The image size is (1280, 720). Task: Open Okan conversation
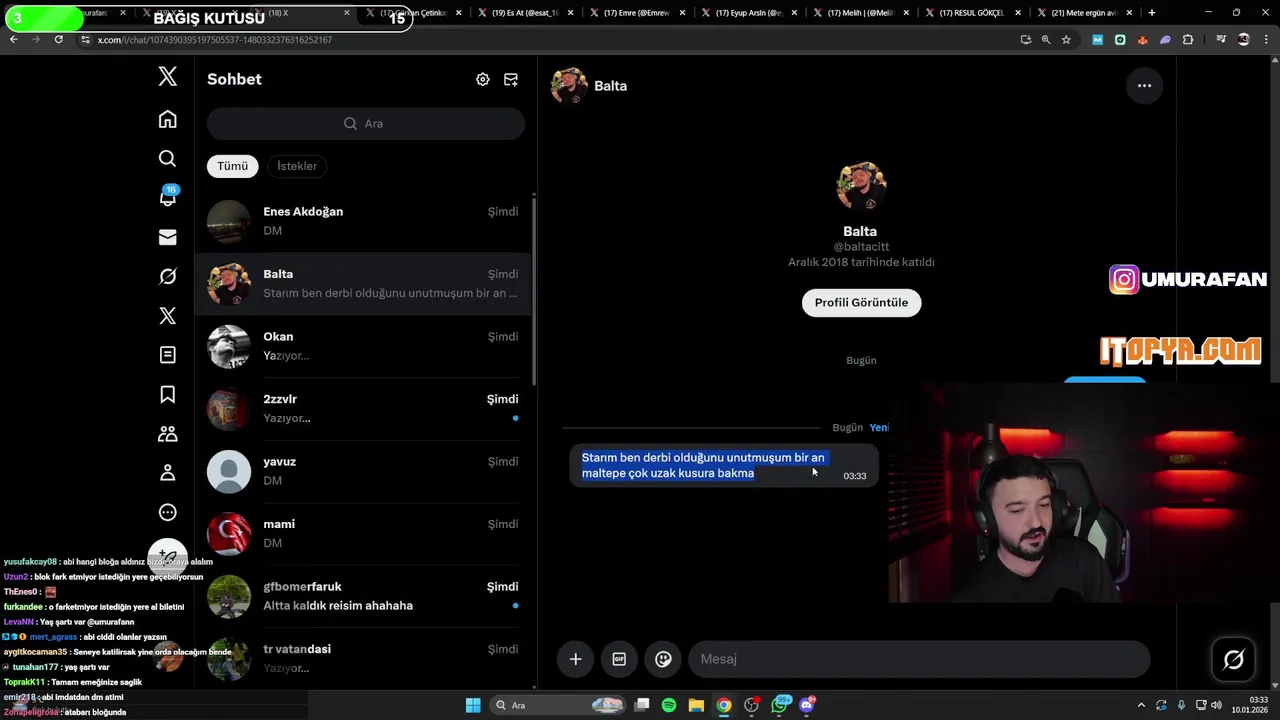coord(363,346)
